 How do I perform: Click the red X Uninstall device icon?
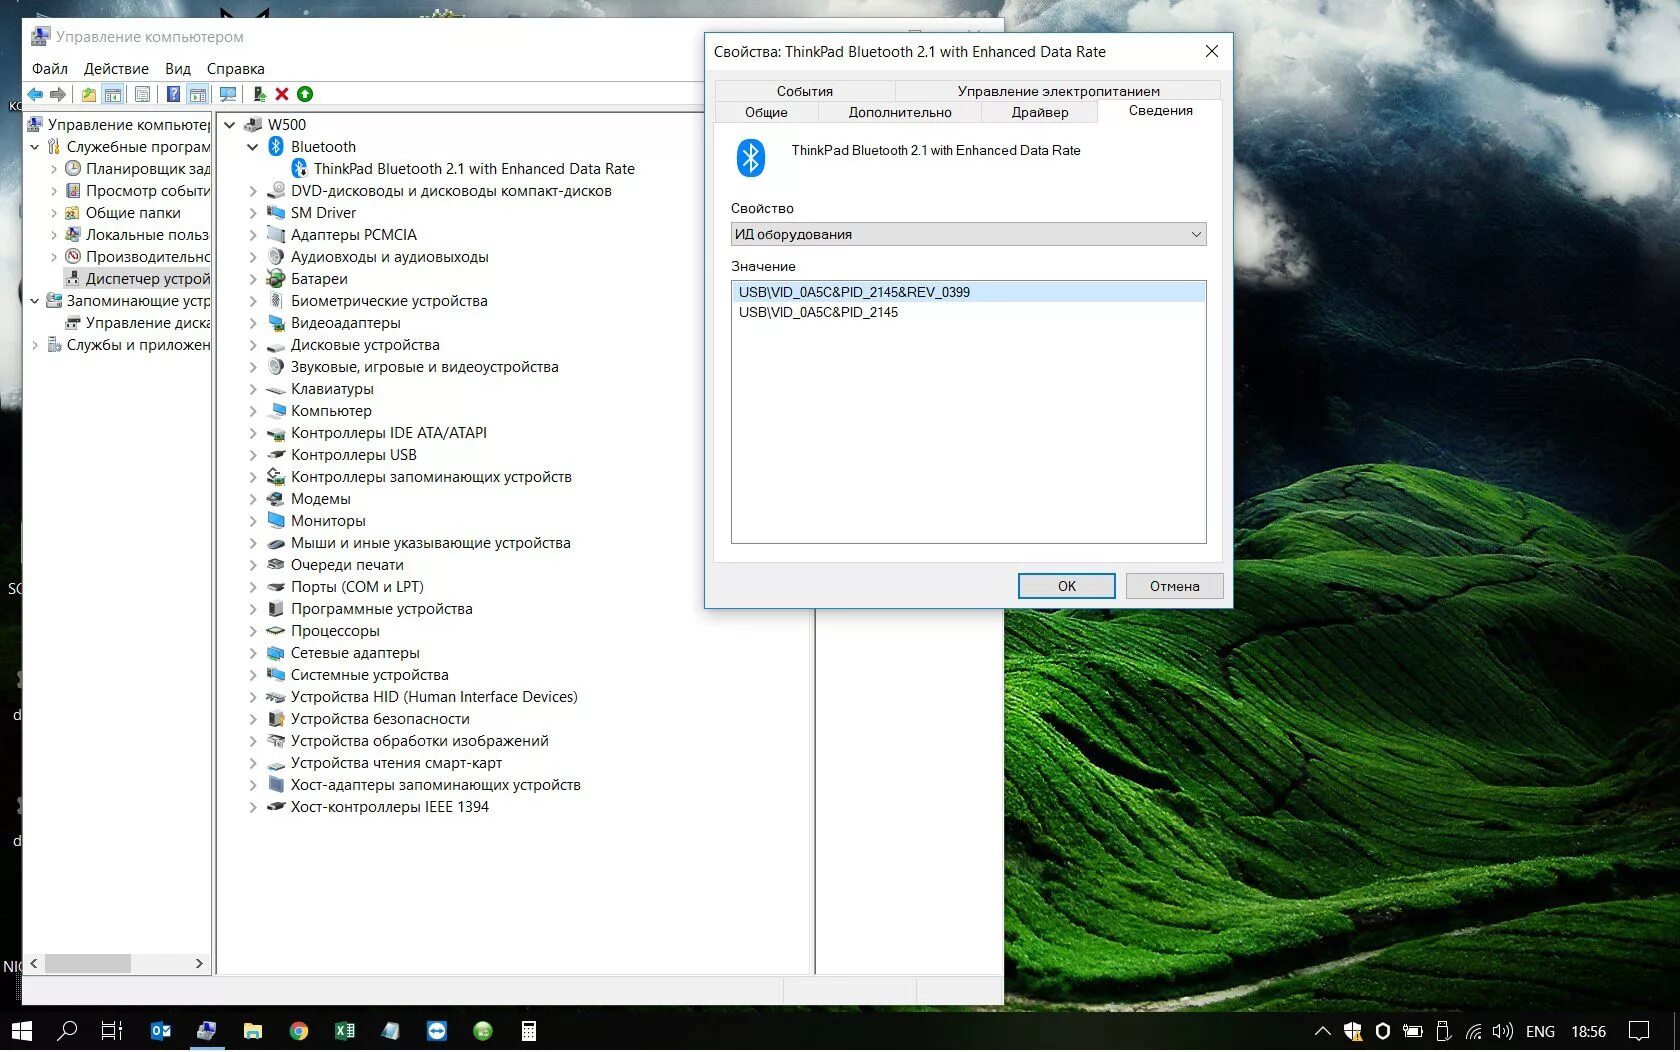click(282, 94)
